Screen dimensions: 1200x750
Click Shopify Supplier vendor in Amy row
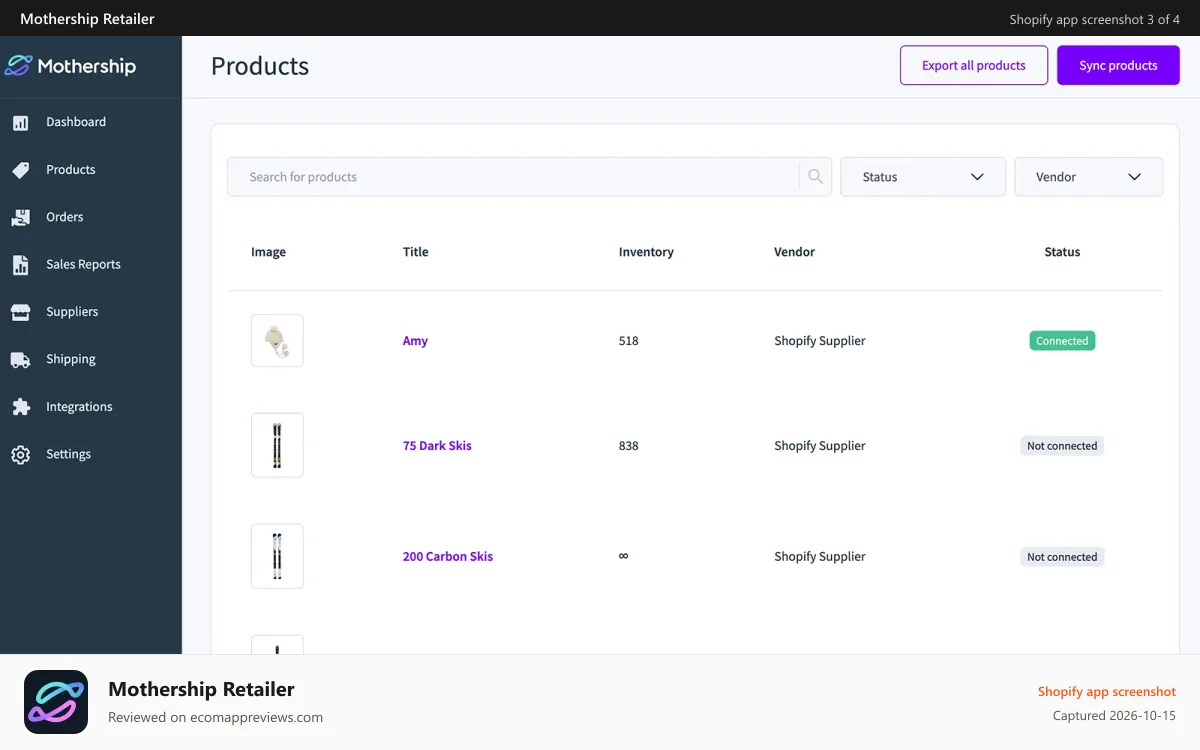coord(820,341)
